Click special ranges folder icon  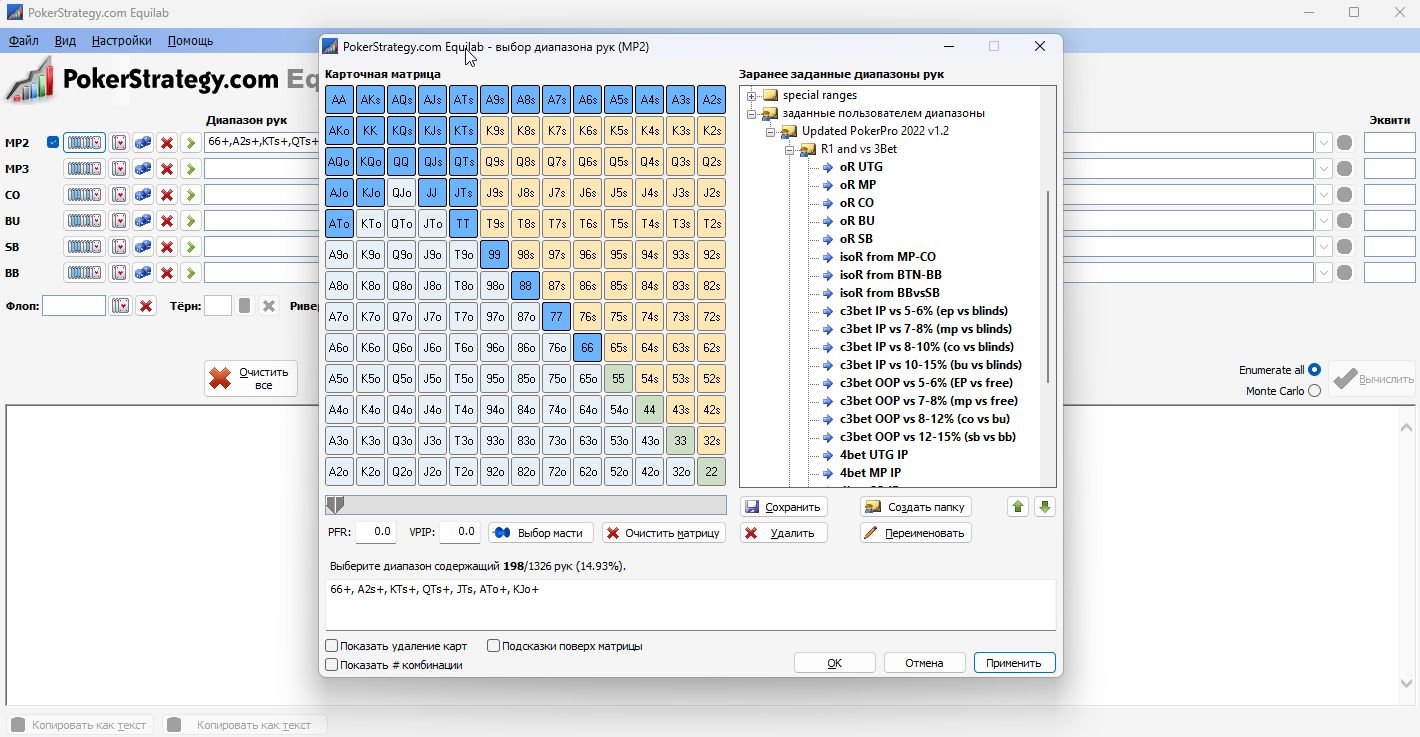(x=770, y=95)
